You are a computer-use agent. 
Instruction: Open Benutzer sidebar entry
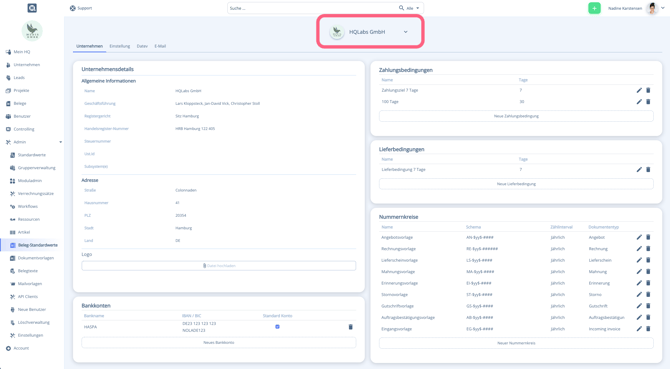22,116
